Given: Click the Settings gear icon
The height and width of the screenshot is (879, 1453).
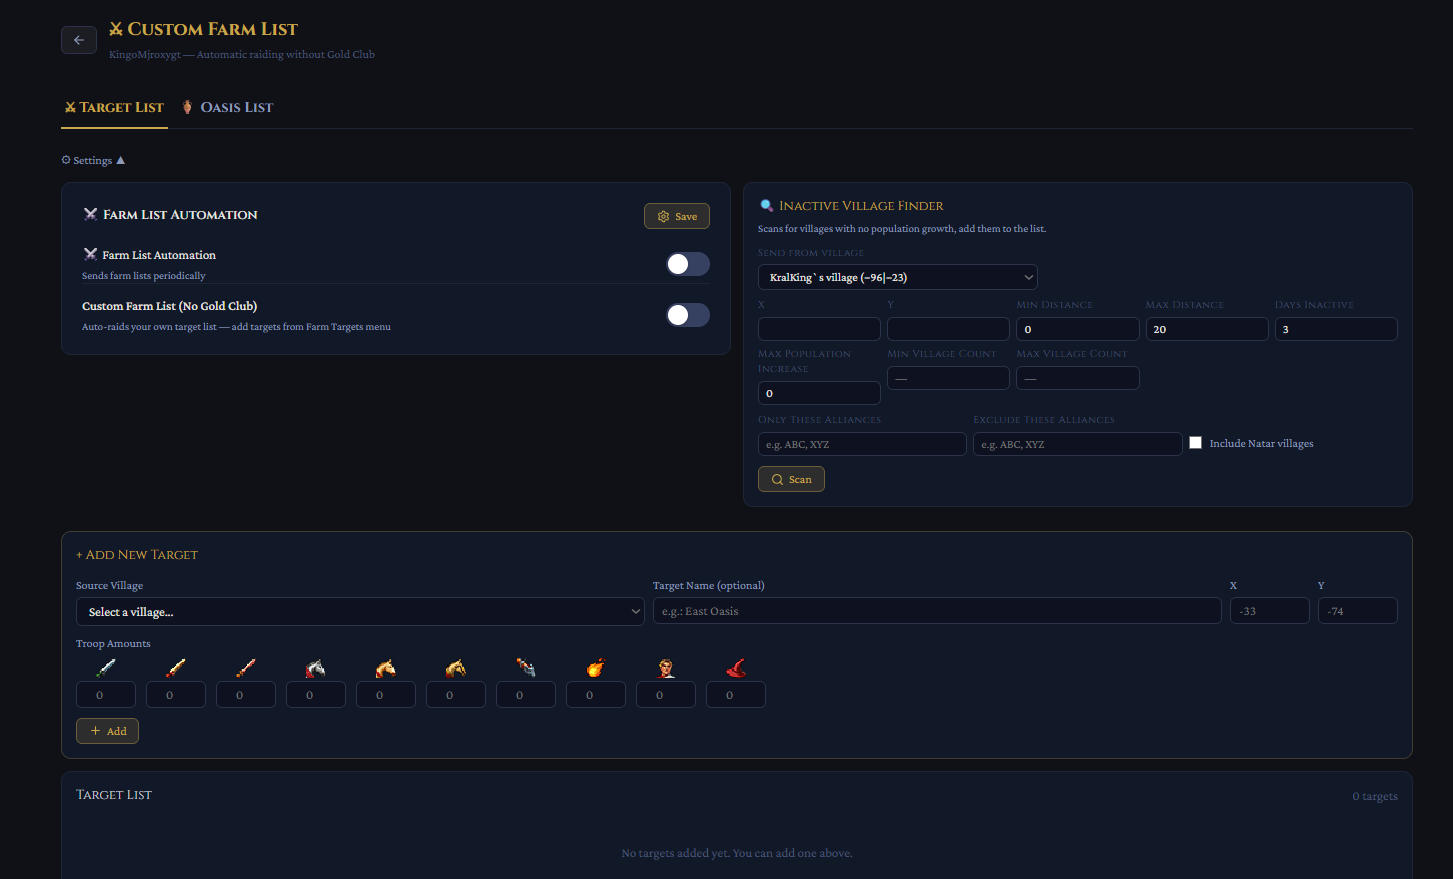Looking at the screenshot, I should [x=66, y=160].
